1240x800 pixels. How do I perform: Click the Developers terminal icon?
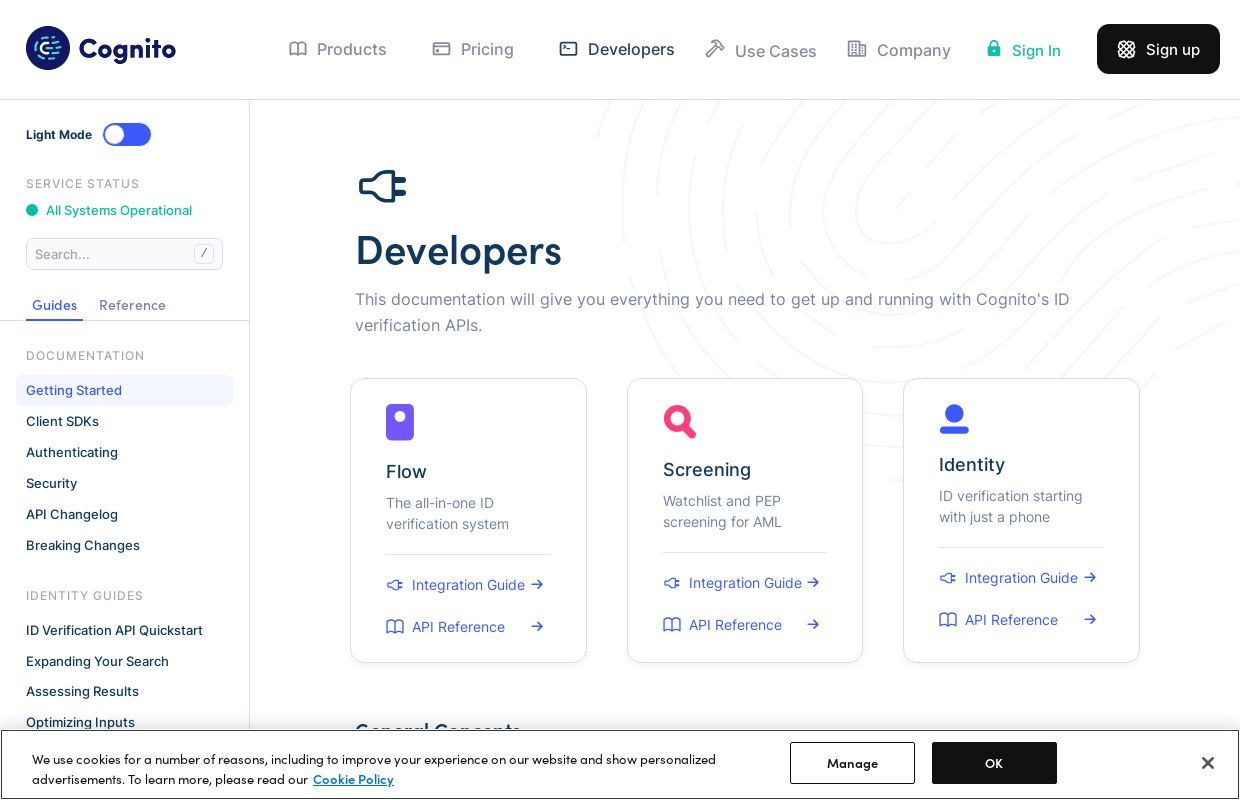point(568,48)
